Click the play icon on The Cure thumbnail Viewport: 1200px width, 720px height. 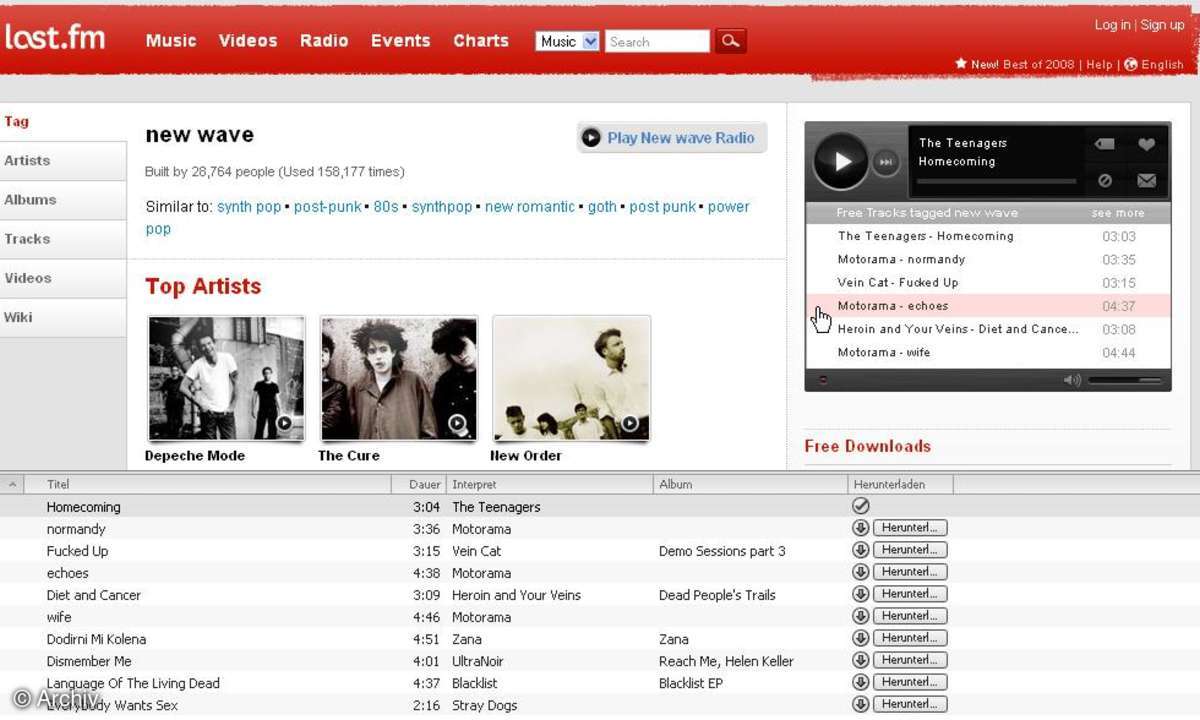pyautogui.click(x=457, y=423)
